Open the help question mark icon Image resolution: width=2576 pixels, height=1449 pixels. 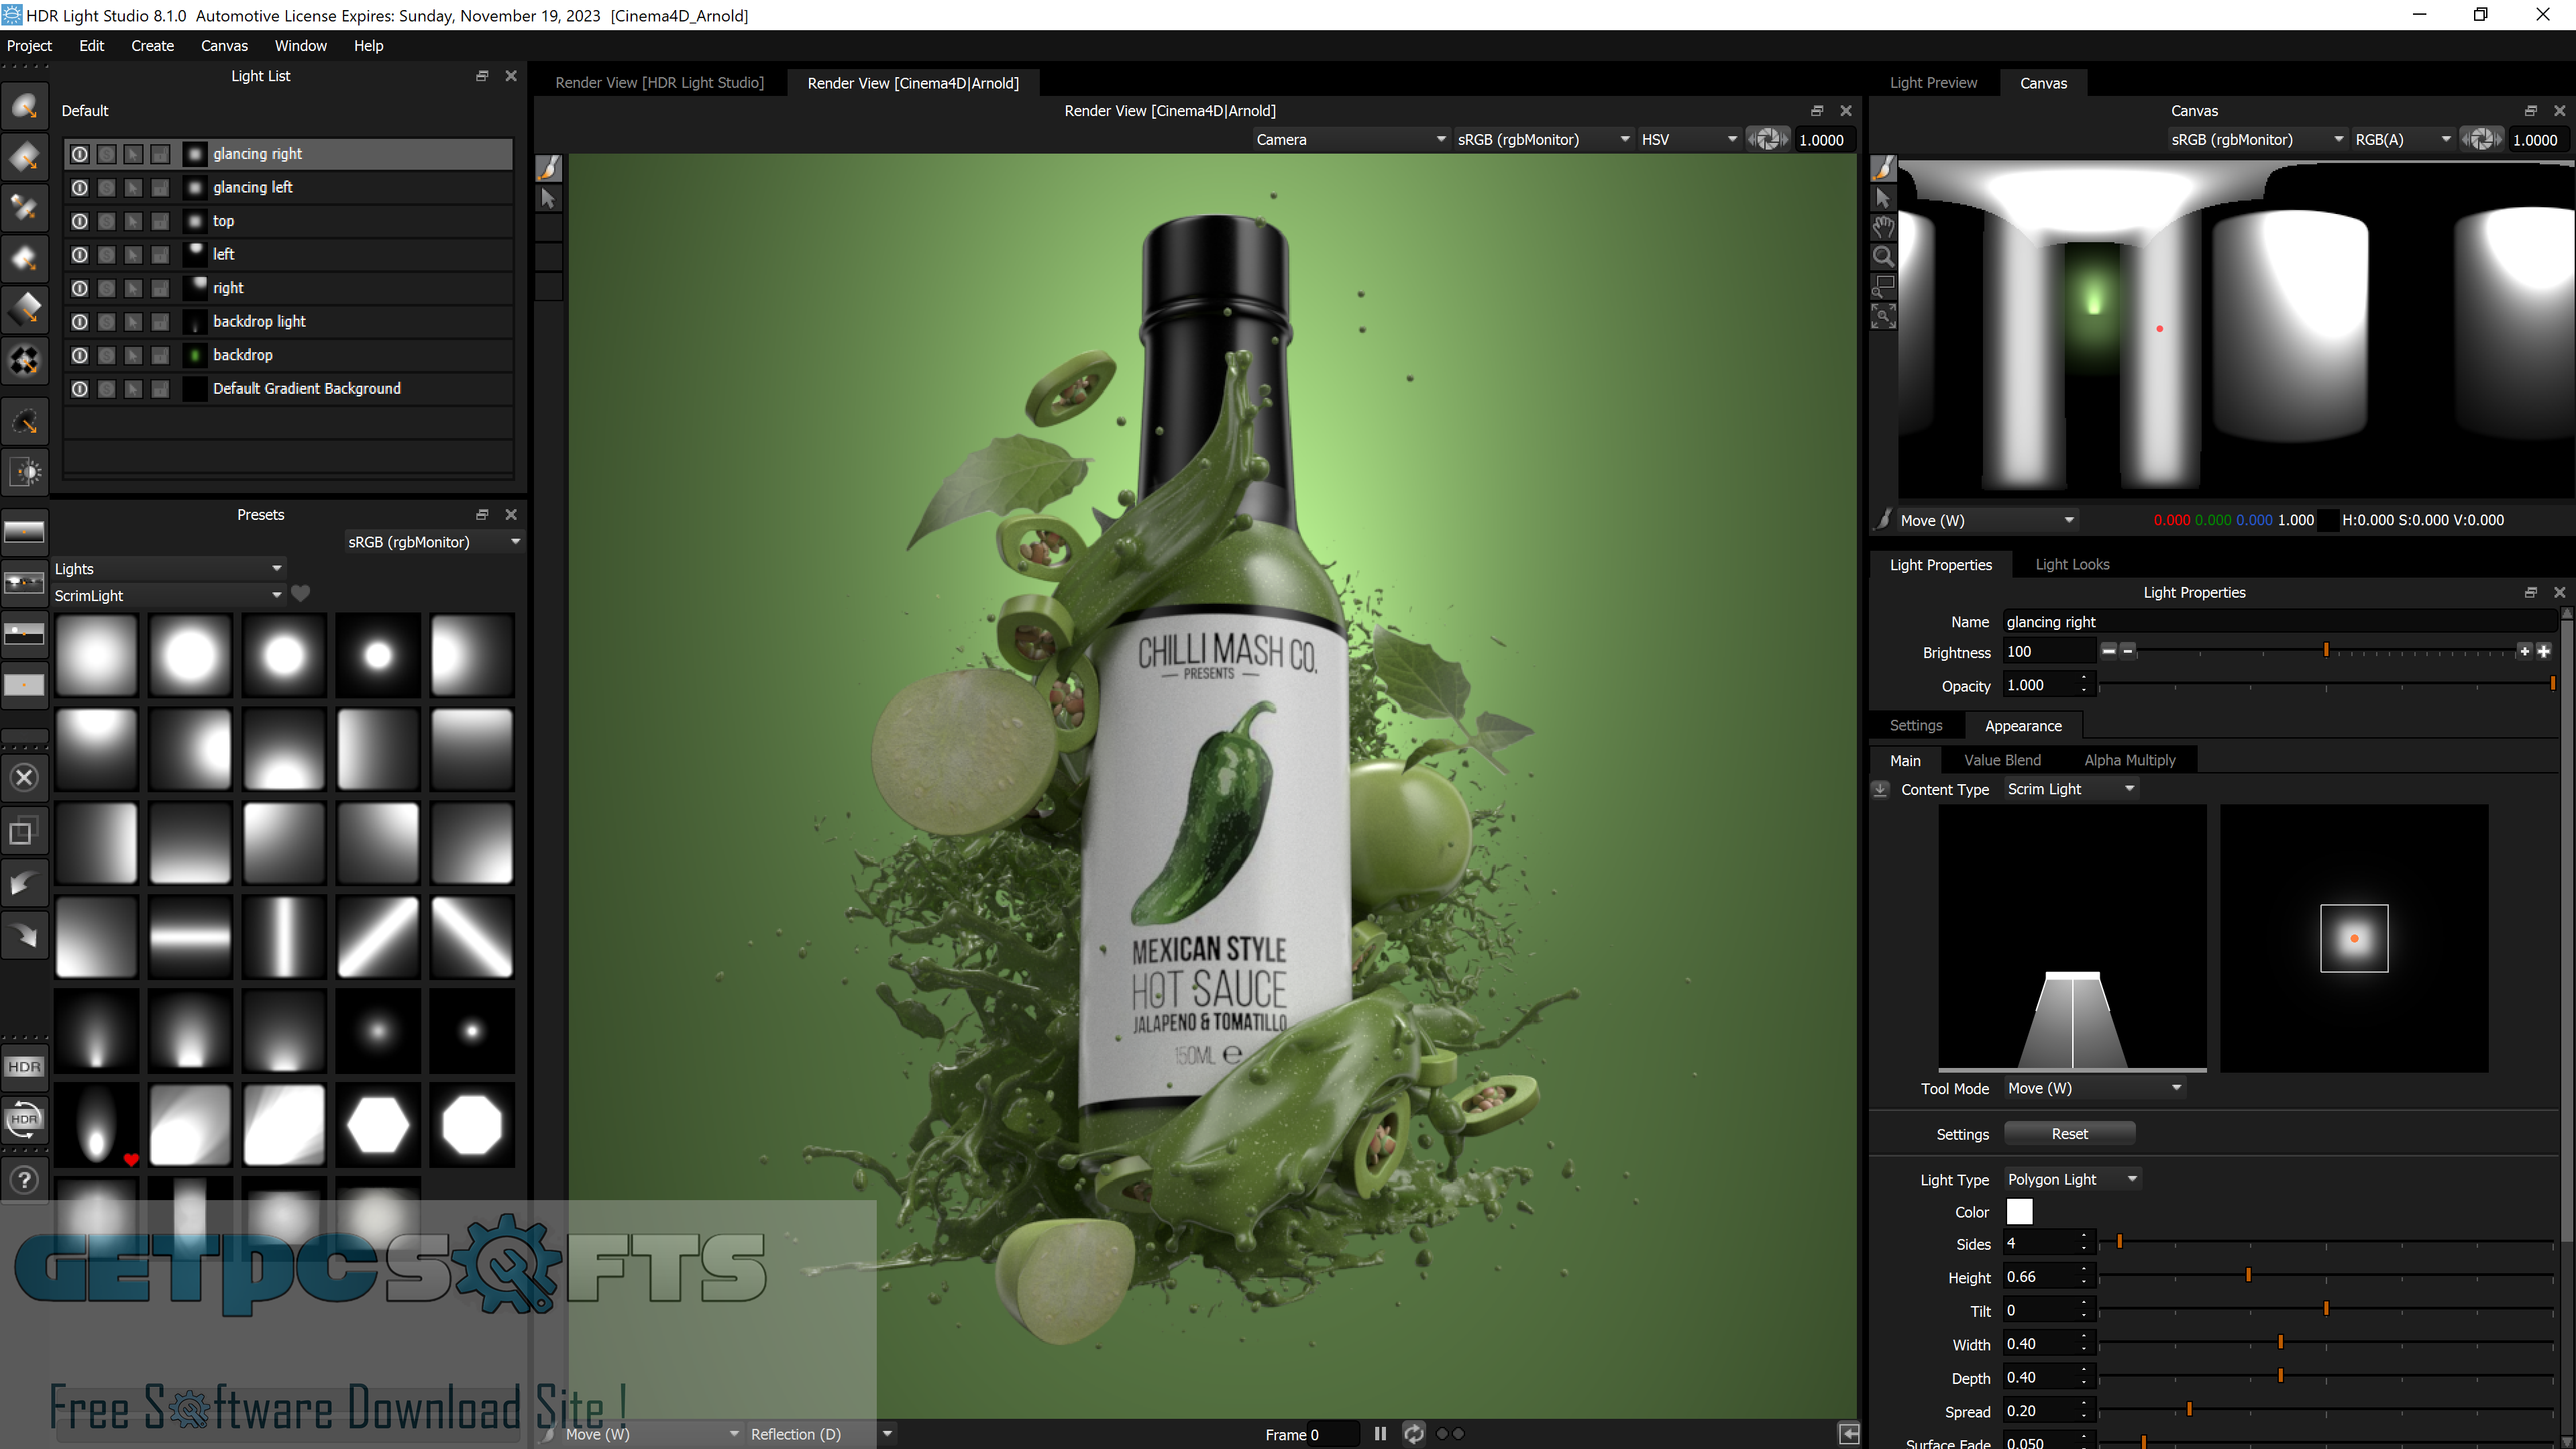[24, 1180]
